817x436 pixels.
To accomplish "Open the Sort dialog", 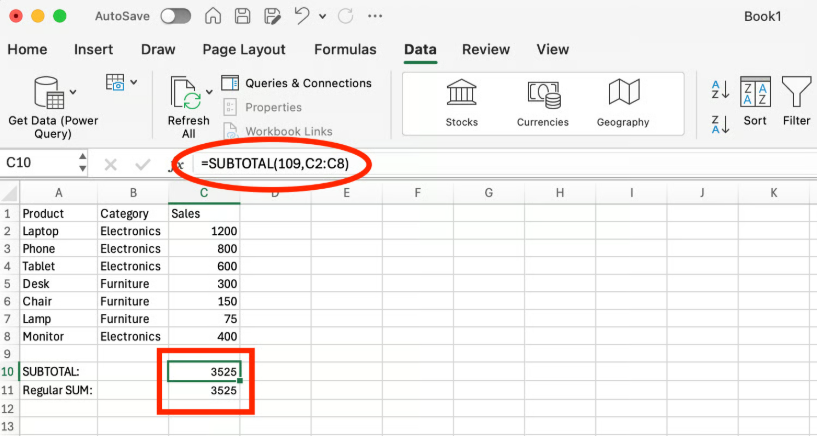I will 755,102.
